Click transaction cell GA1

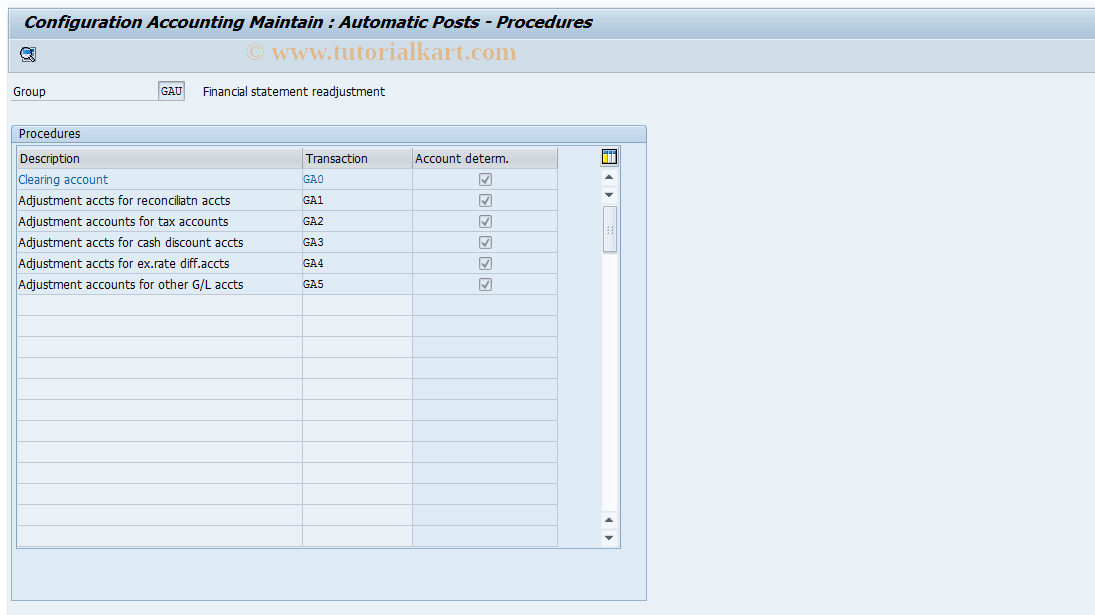[357, 200]
